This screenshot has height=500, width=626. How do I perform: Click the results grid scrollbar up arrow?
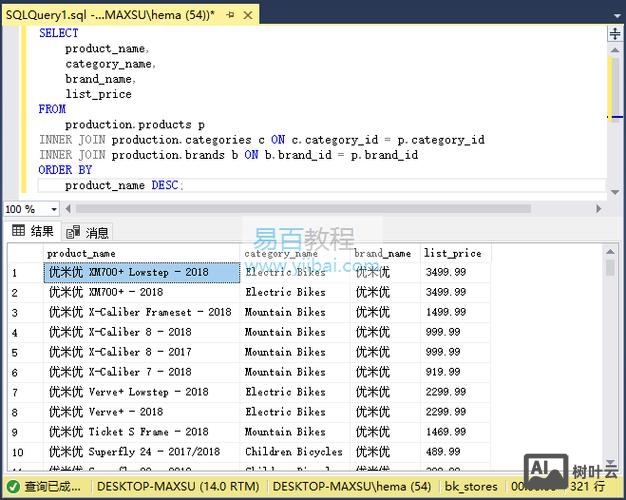[610, 252]
